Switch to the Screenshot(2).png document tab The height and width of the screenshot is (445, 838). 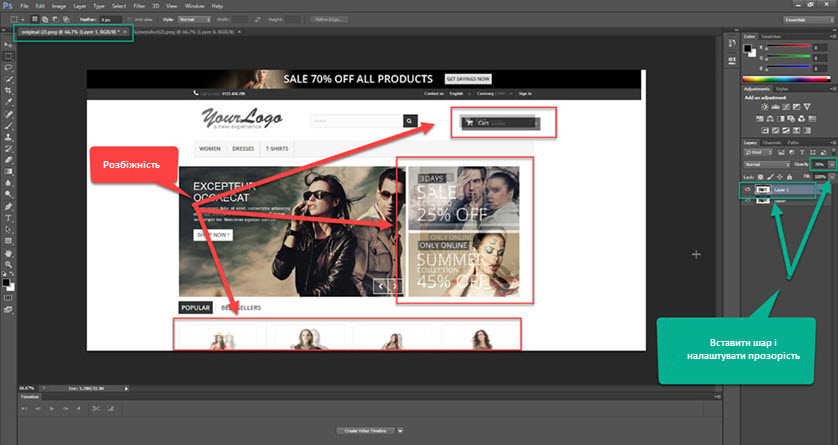pos(184,32)
